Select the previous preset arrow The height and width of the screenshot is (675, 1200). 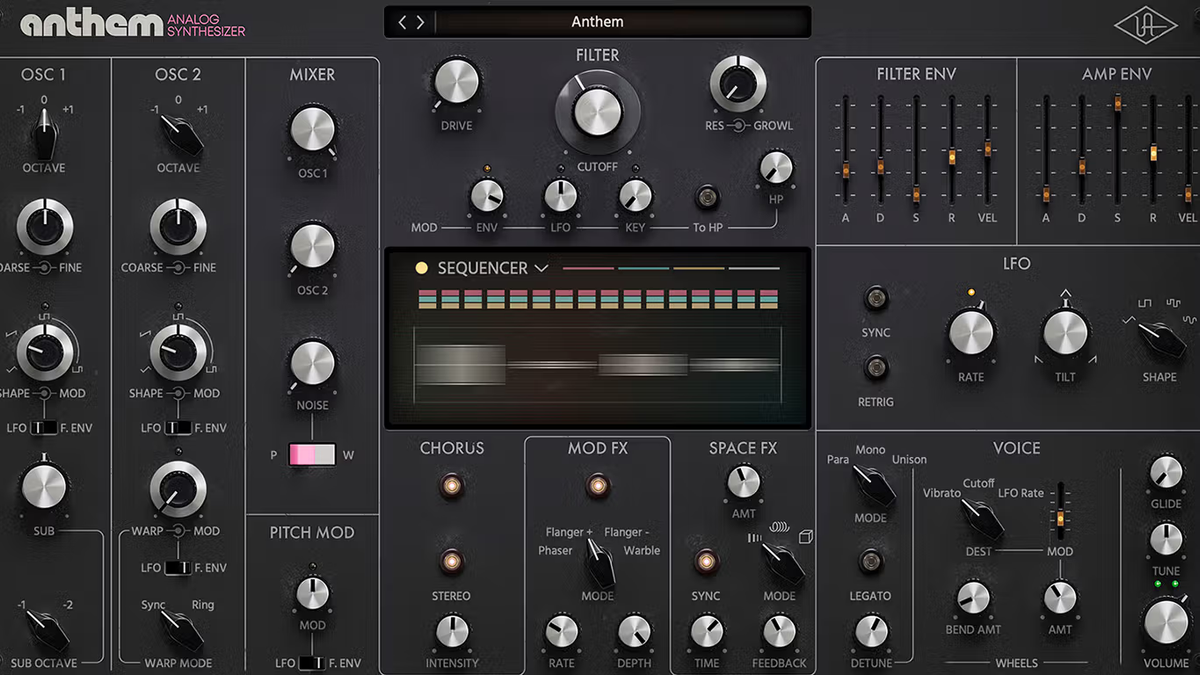pos(403,22)
